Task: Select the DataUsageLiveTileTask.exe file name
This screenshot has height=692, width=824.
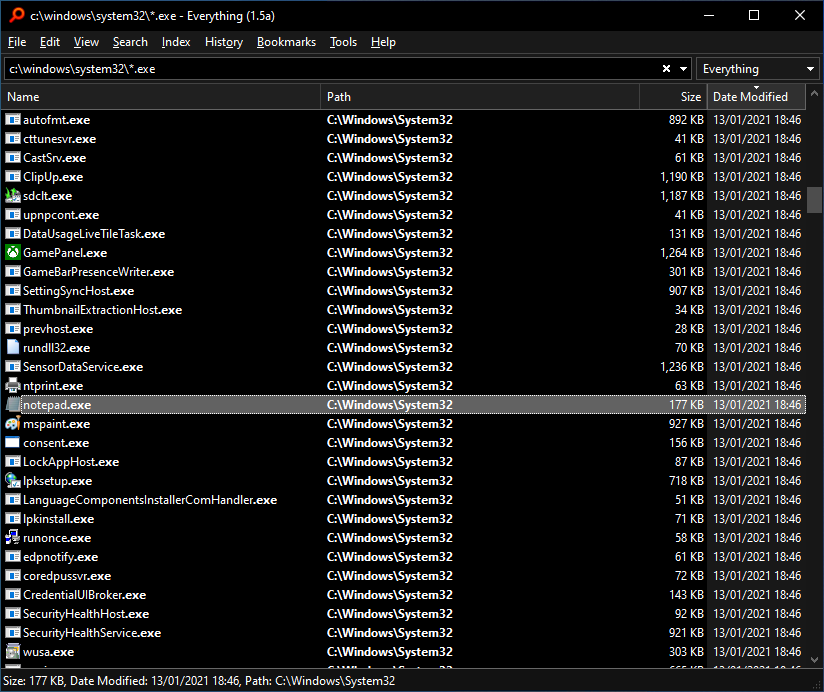Action: 94,234
